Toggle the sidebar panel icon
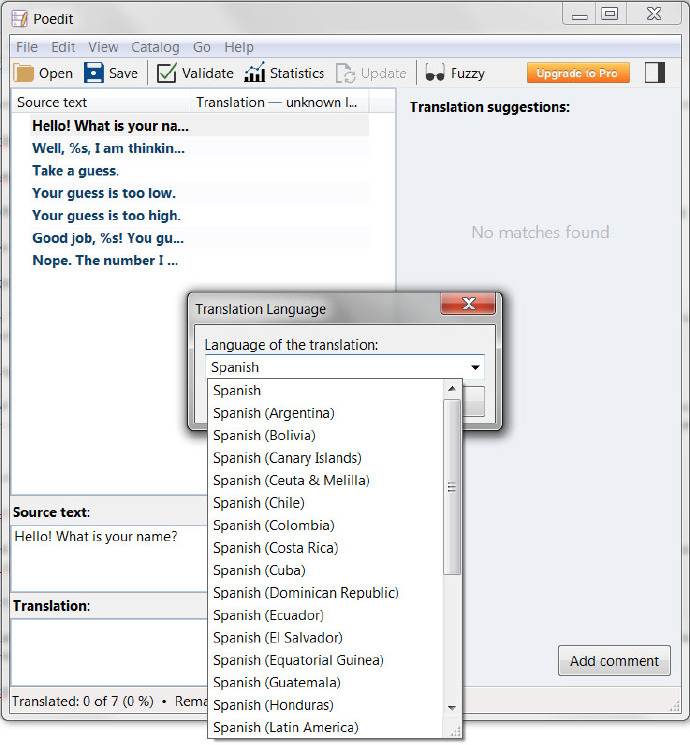The image size is (690, 745). [x=654, y=73]
